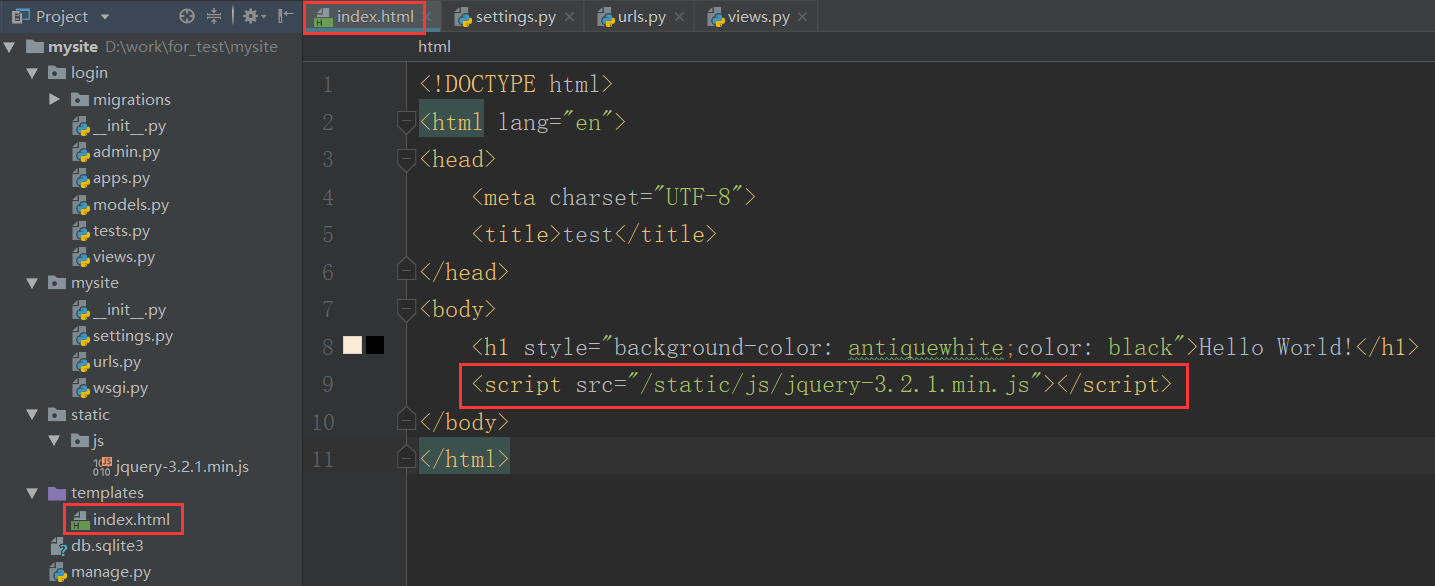Screen dimensions: 1435x586
Task: Collapse the static folder arrow
Action: [x=32, y=414]
